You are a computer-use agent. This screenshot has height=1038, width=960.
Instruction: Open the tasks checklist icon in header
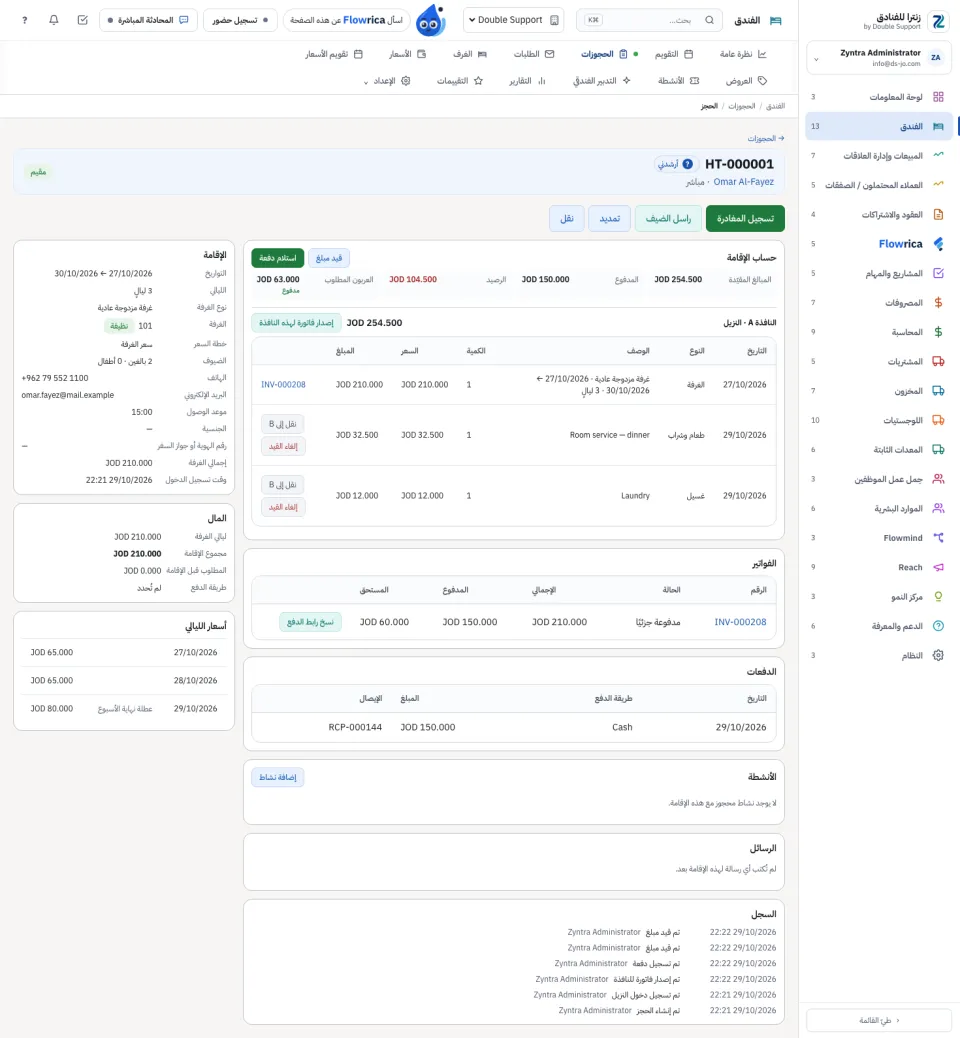click(x=83, y=20)
